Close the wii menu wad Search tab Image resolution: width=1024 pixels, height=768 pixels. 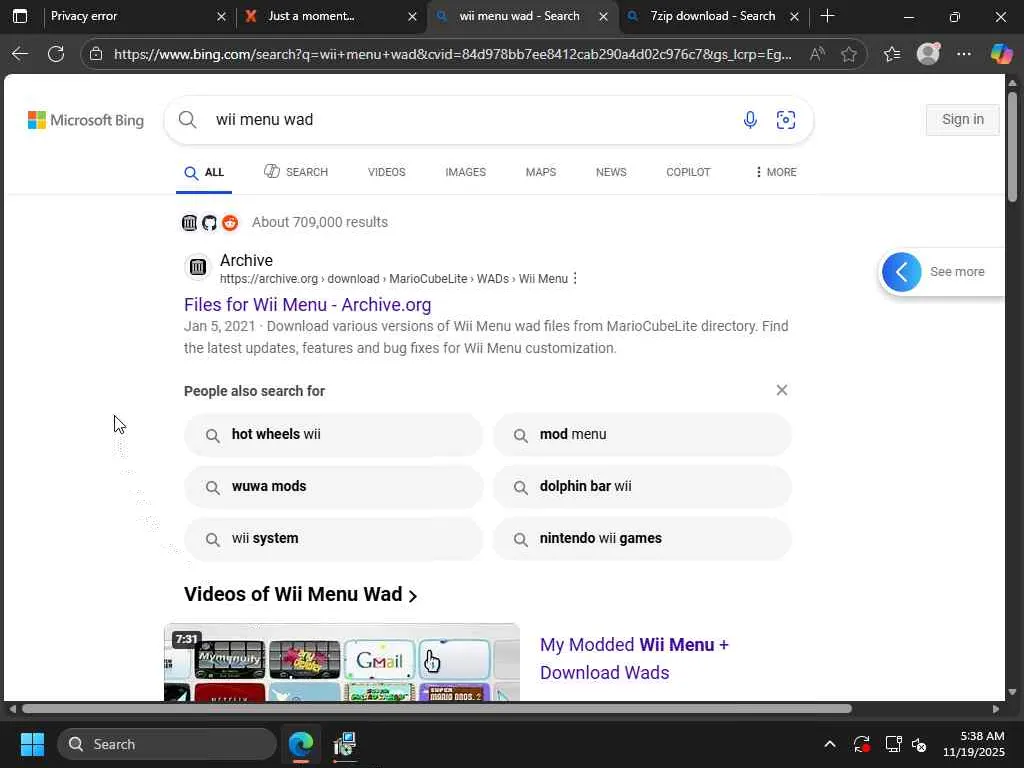603,16
